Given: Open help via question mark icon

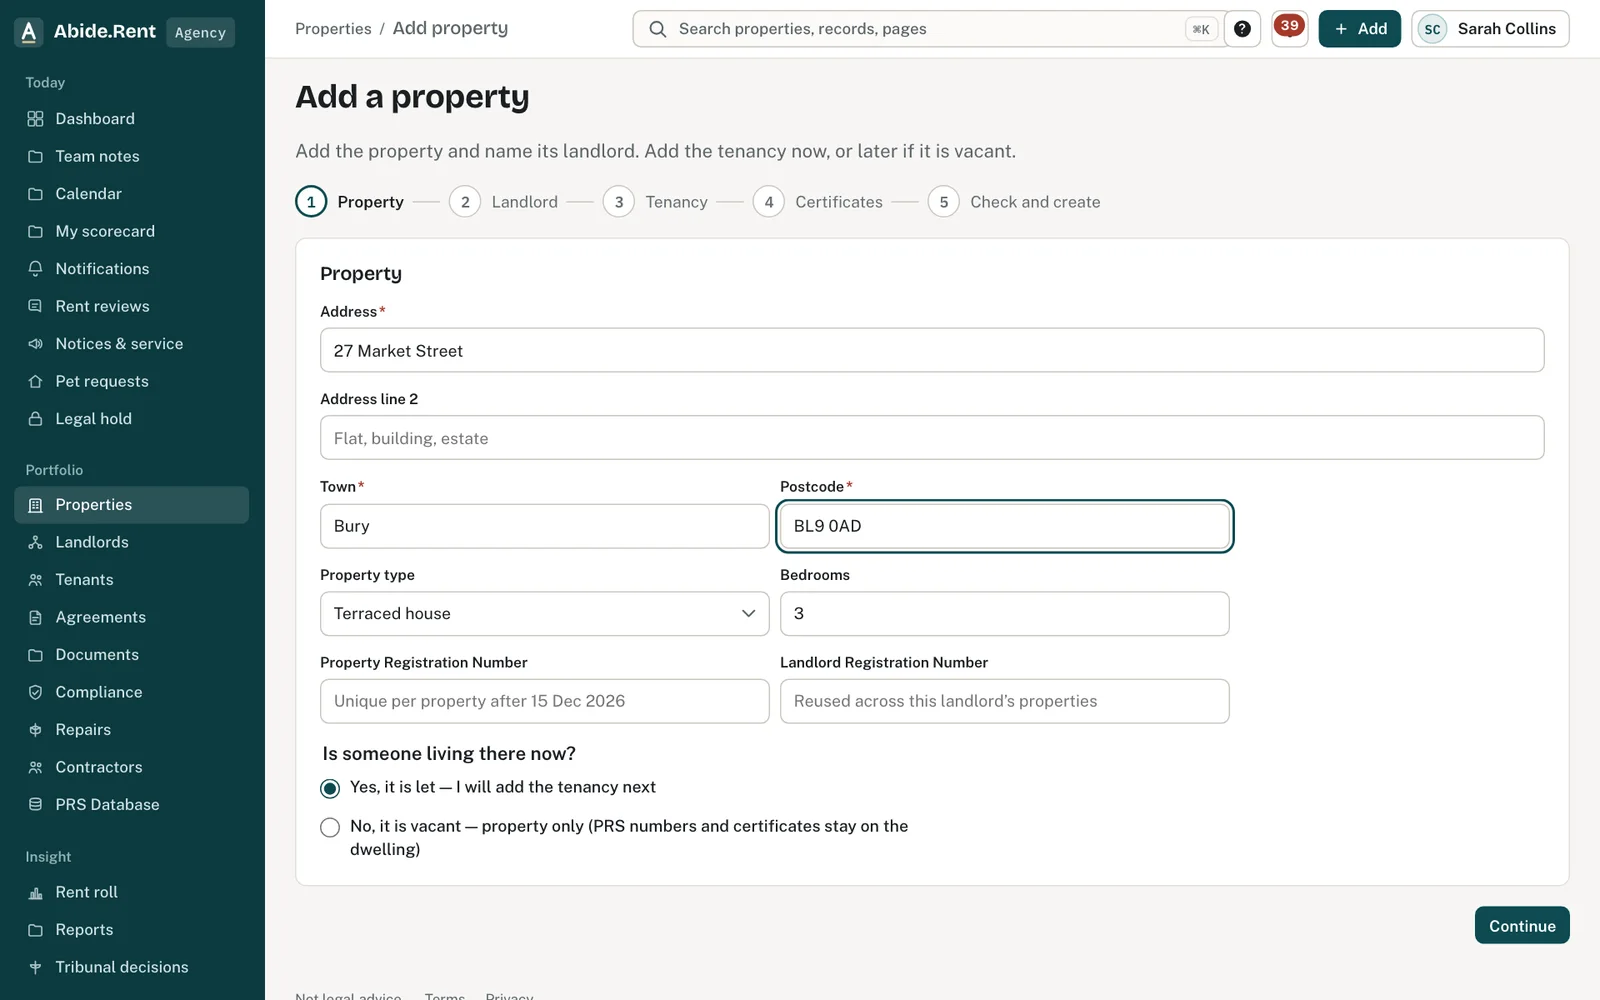Looking at the screenshot, I should pos(1242,29).
